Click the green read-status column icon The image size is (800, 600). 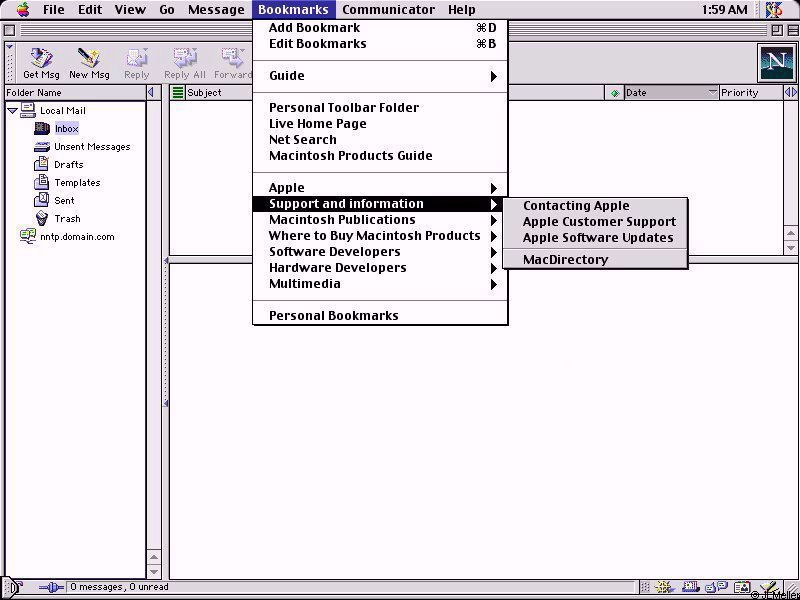[x=615, y=93]
